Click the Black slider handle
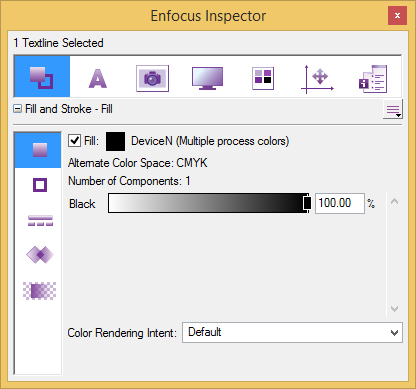 (307, 203)
